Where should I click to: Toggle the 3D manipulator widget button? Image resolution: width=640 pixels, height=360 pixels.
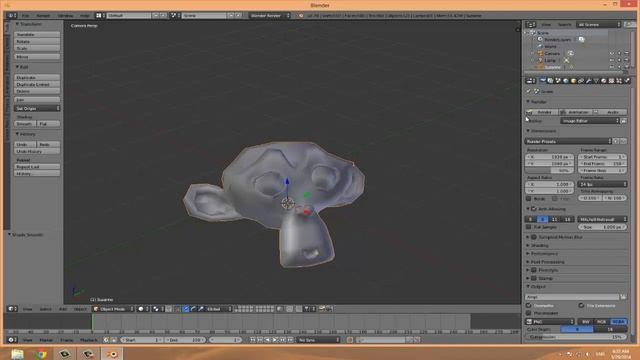[x=178, y=309]
